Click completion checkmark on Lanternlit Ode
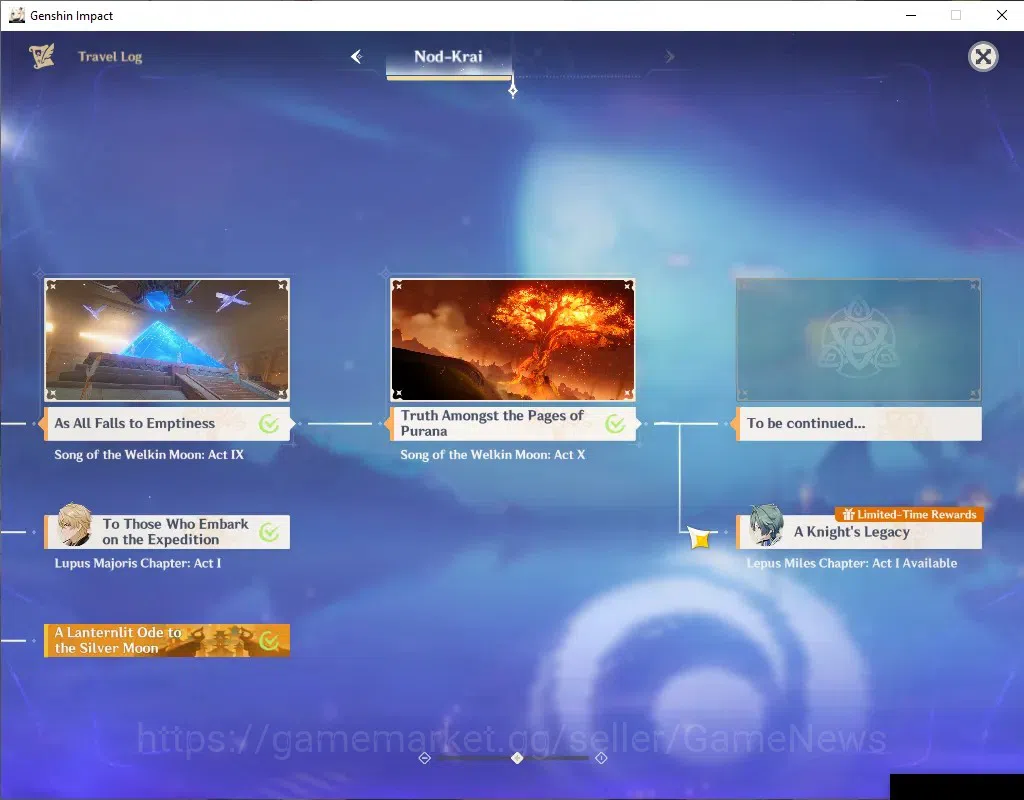The image size is (1024, 800). coord(268,641)
